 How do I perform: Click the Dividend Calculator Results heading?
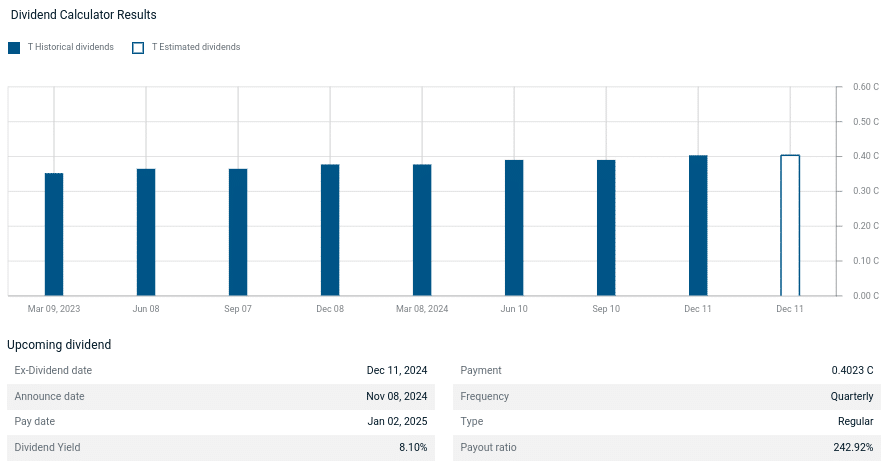click(x=83, y=16)
